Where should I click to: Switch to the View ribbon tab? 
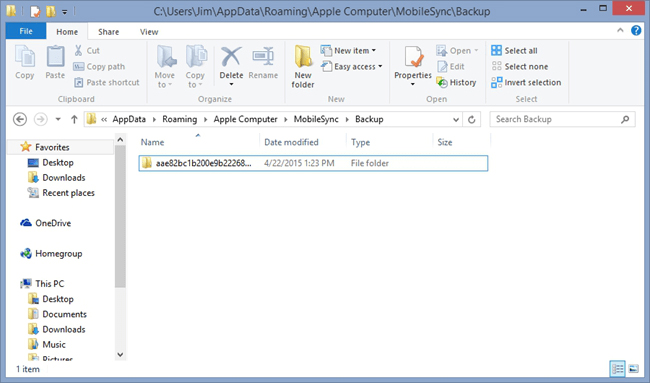click(x=149, y=32)
